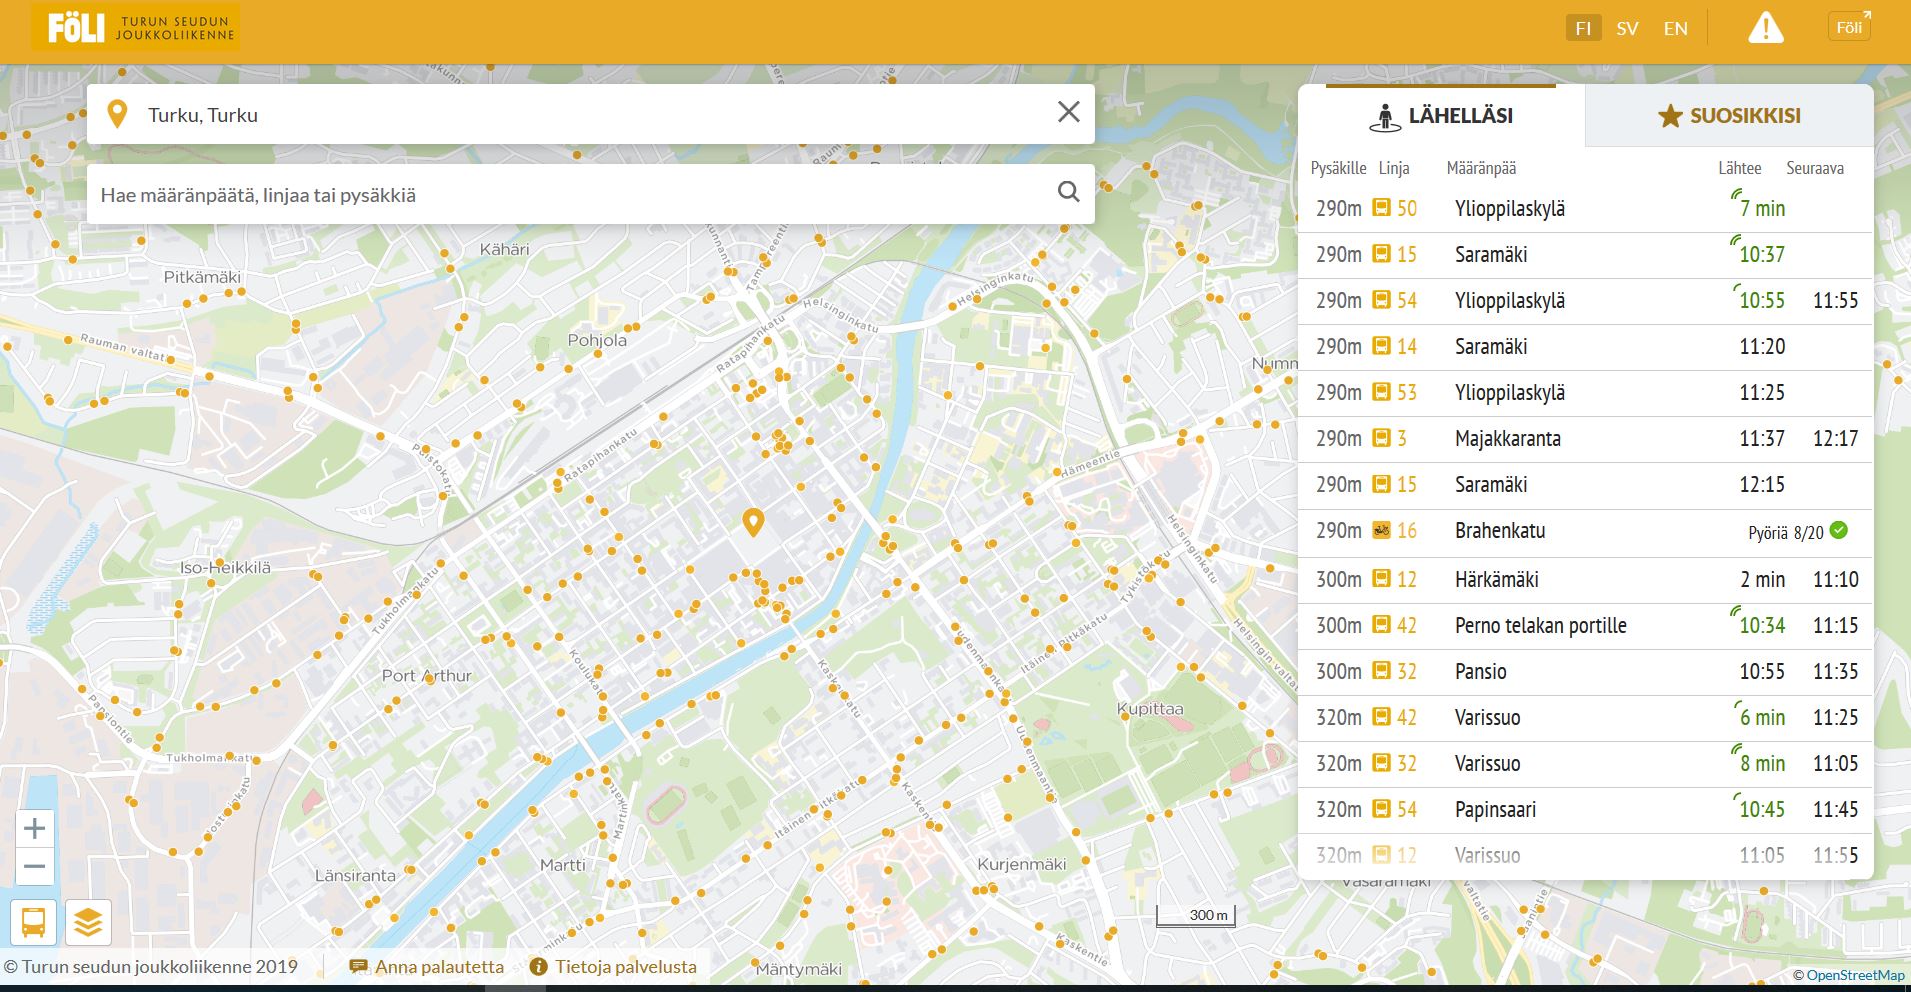Switch to the Suosikkisi tab
Viewport: 1911px width, 992px height.
click(x=1729, y=116)
